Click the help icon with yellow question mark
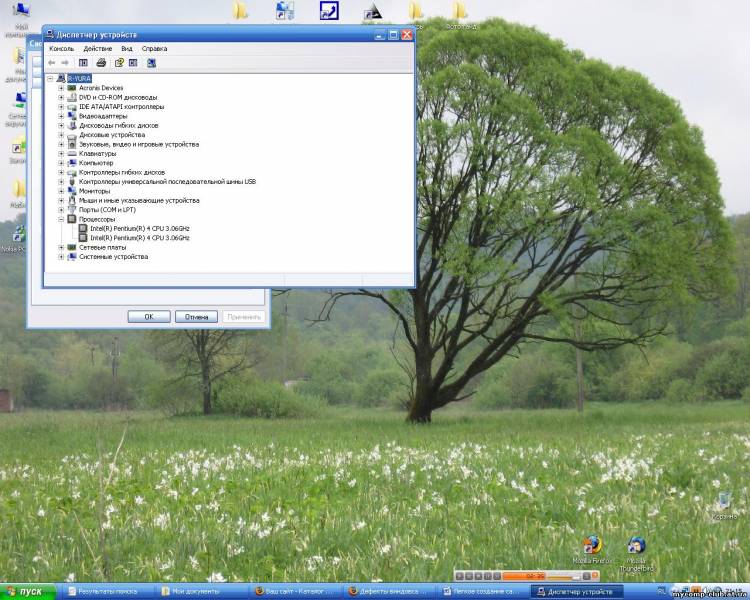This screenshot has height=600, width=750. click(119, 63)
